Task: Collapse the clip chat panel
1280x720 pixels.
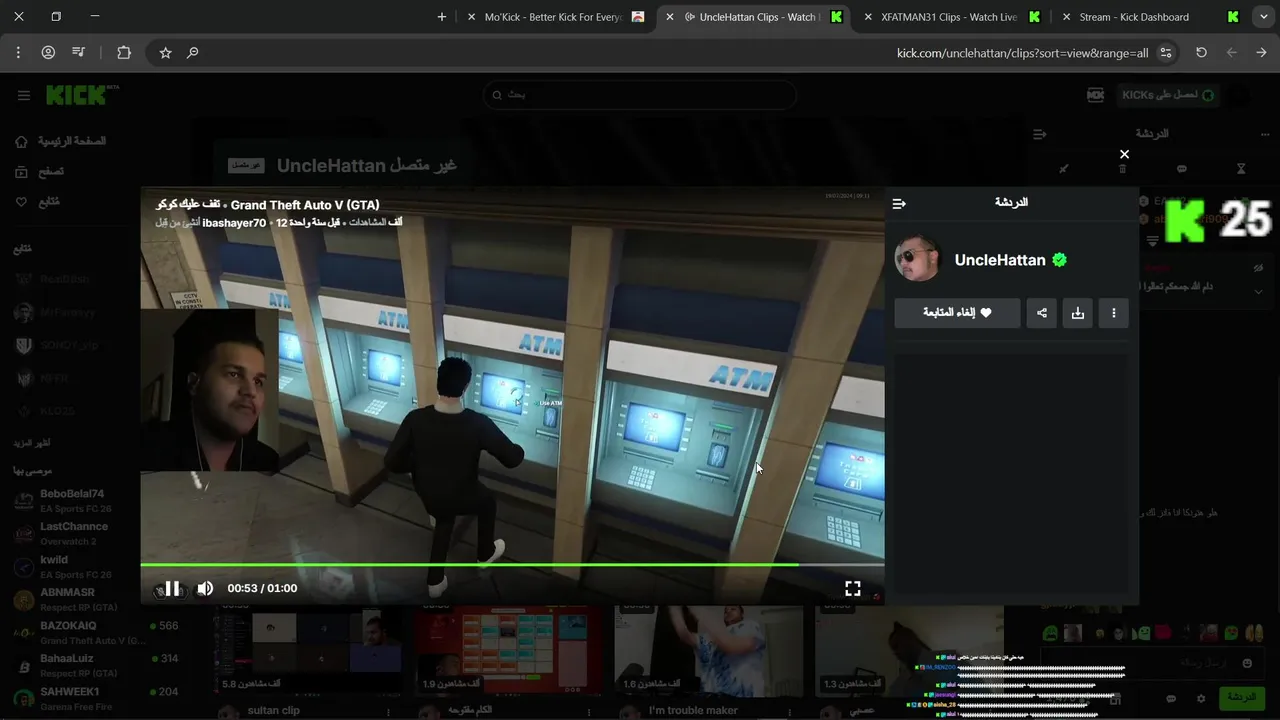Action: [899, 203]
